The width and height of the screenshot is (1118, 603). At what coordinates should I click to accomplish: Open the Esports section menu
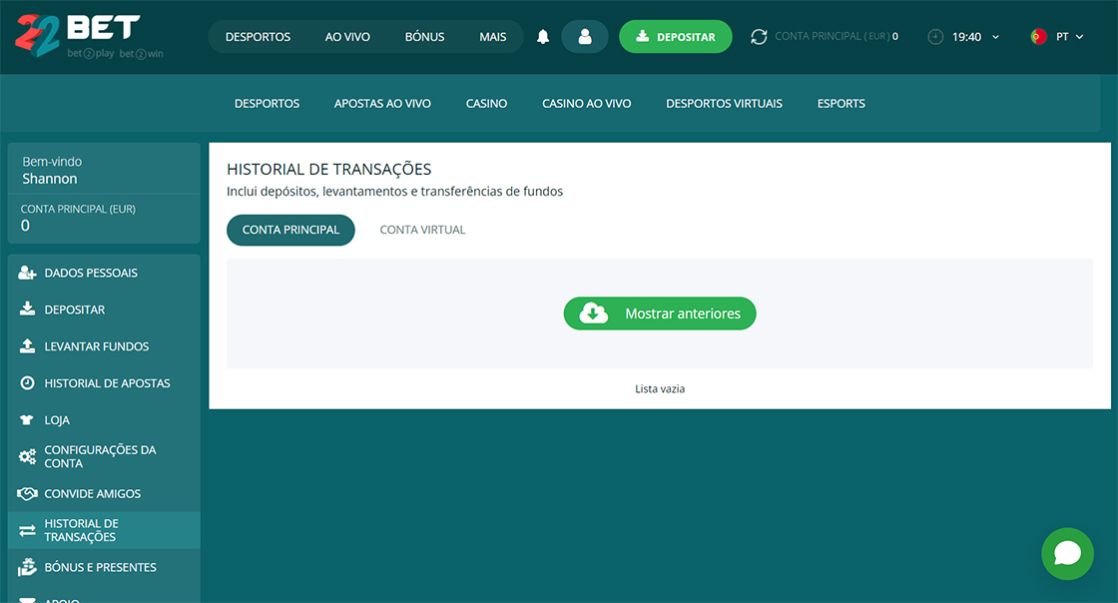click(840, 103)
